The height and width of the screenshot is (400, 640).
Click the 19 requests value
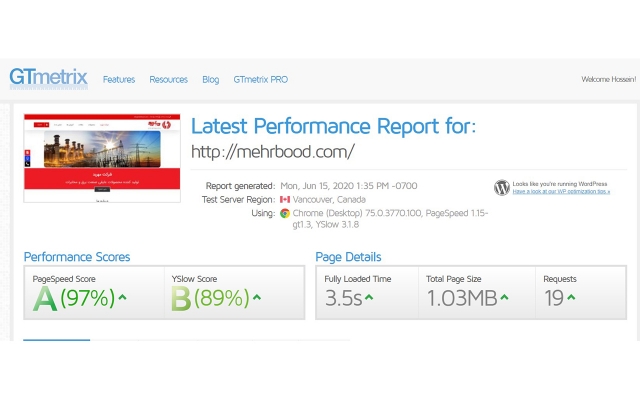(x=554, y=298)
